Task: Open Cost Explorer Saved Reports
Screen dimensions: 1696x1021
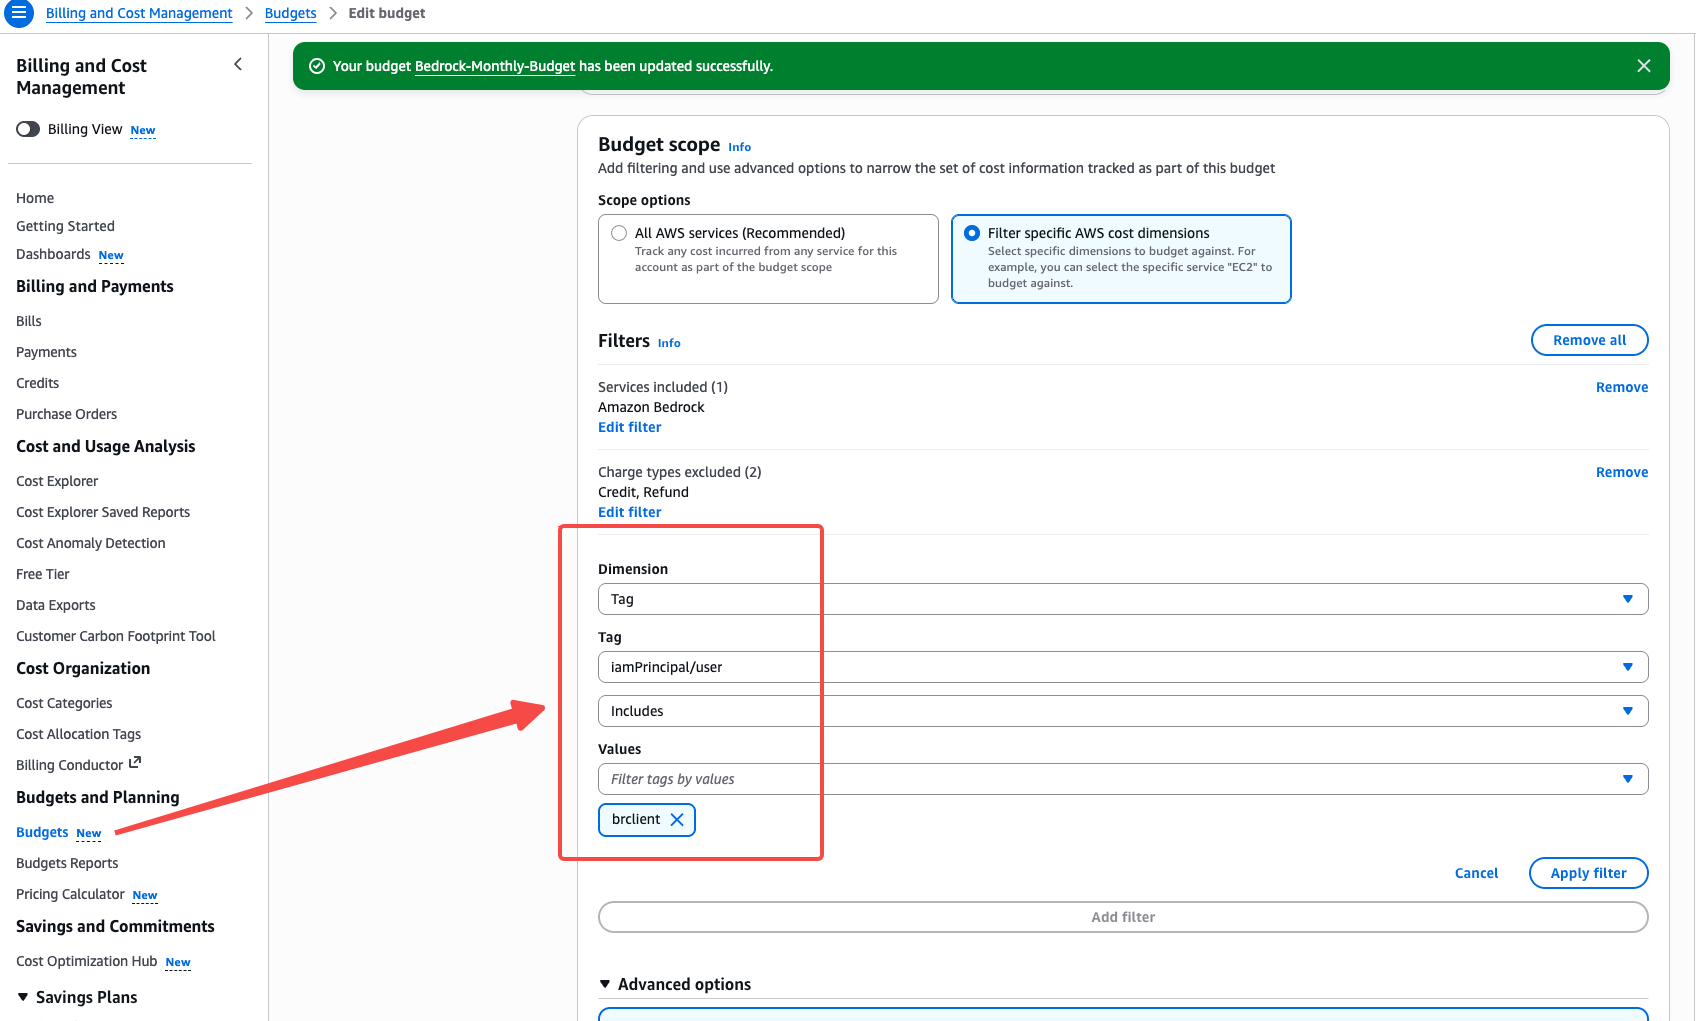Action: pyautogui.click(x=103, y=512)
